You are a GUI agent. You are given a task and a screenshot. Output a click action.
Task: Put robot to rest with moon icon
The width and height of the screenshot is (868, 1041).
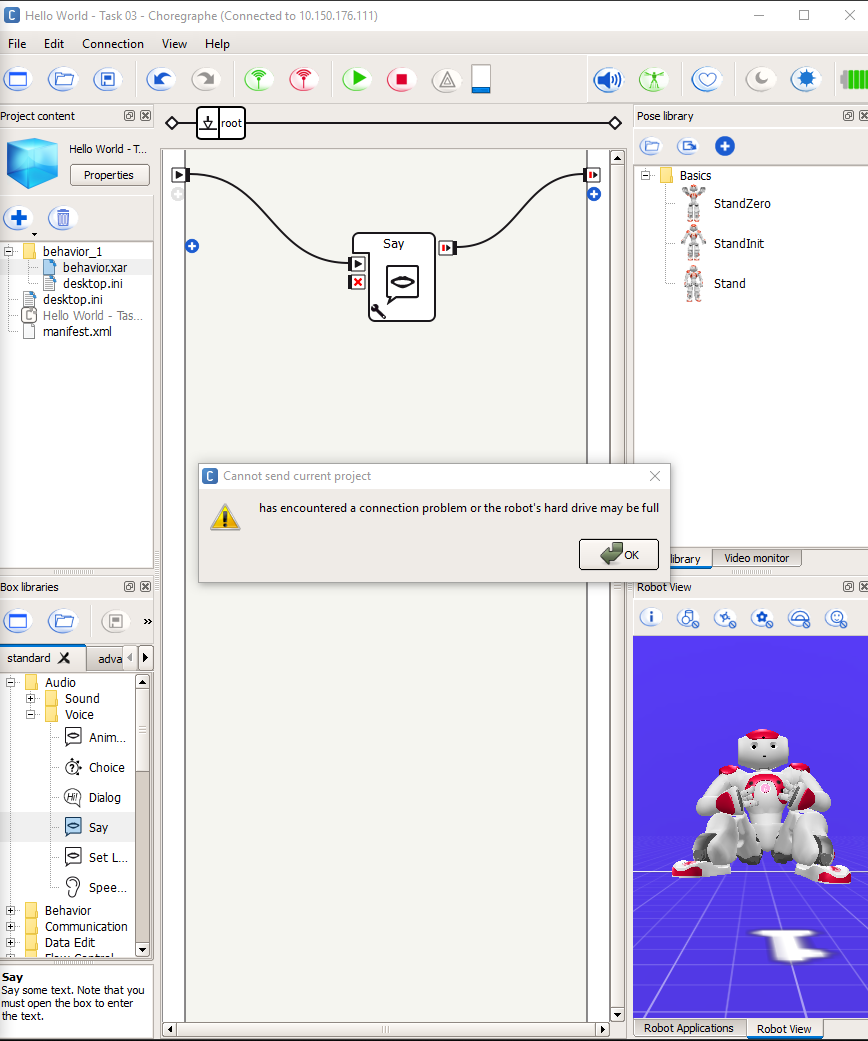pos(761,80)
